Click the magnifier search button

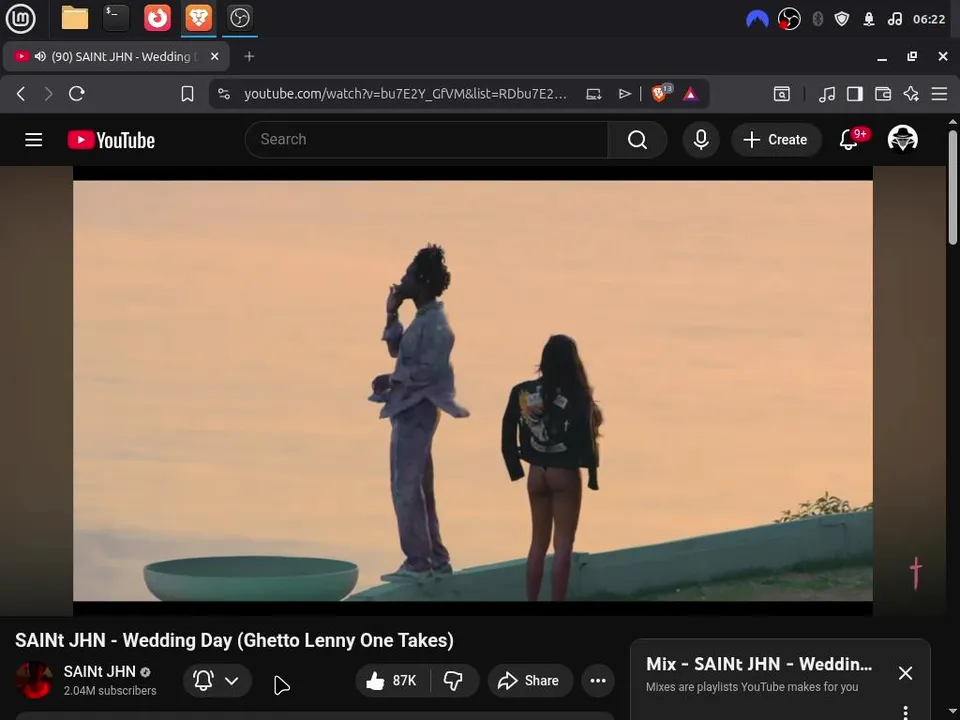pyautogui.click(x=637, y=140)
